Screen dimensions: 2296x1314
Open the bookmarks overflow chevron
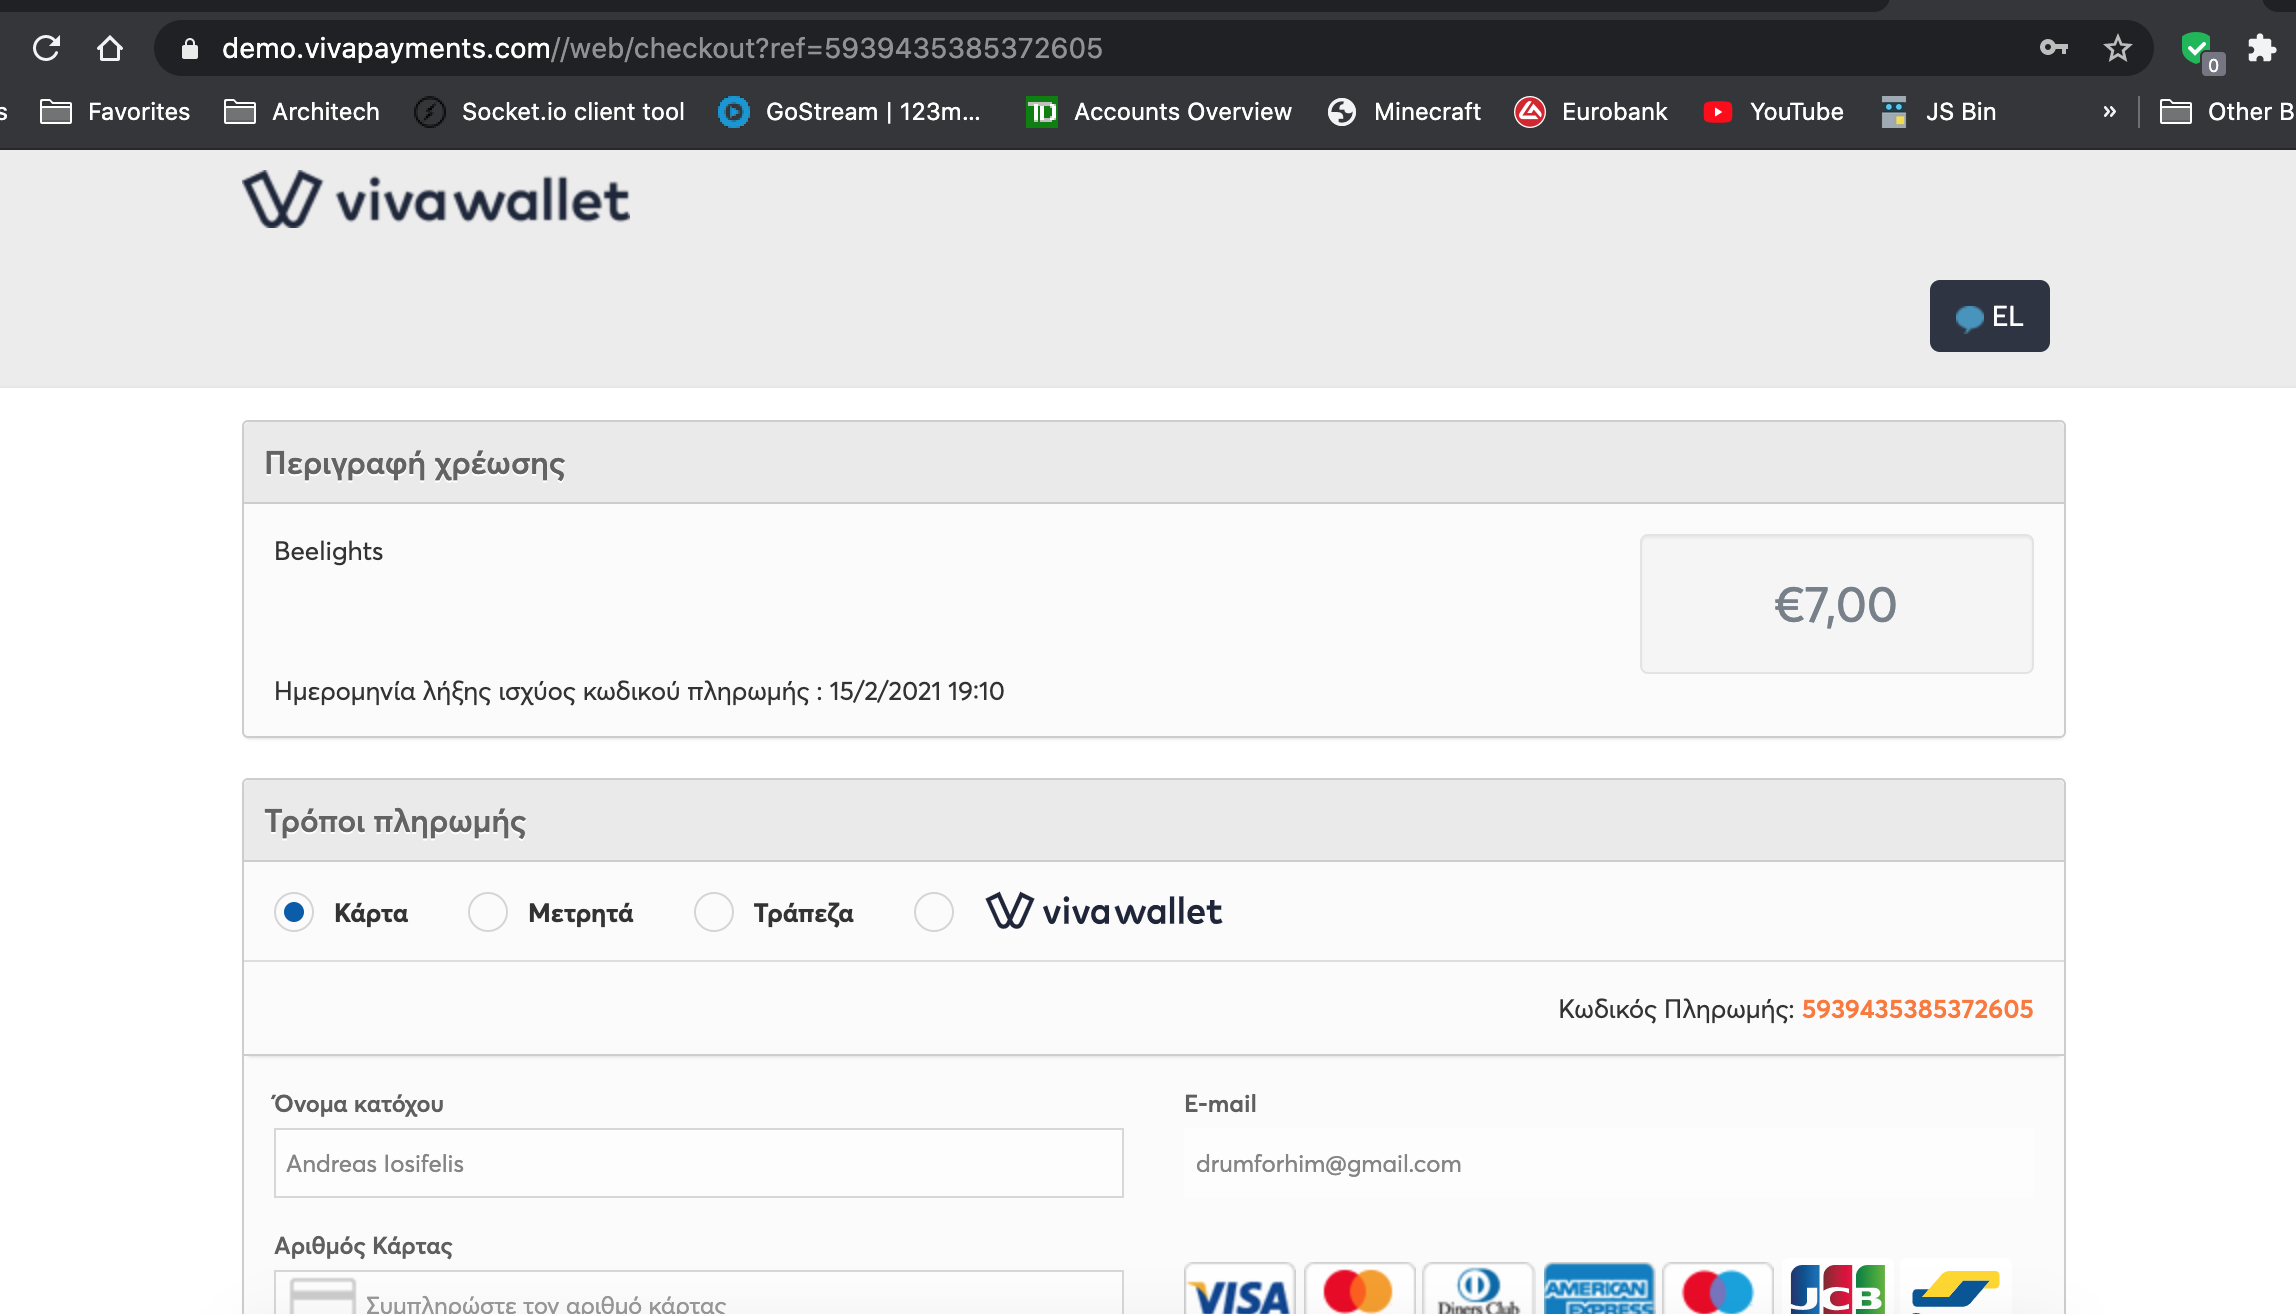click(2108, 111)
